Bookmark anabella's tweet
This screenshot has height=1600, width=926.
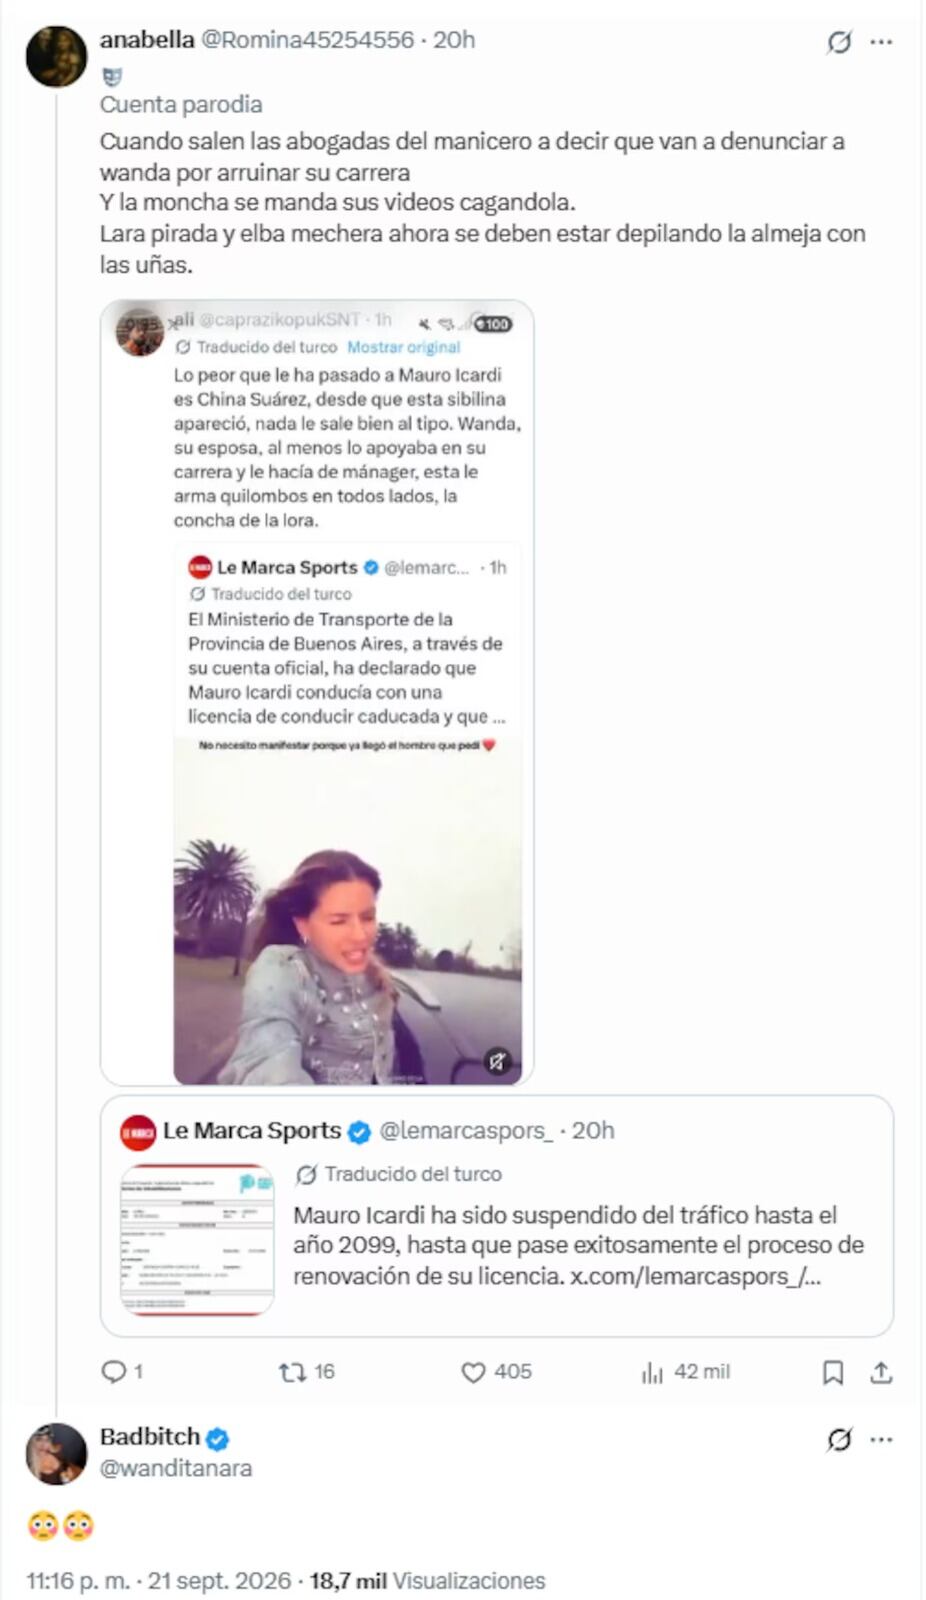832,1372
